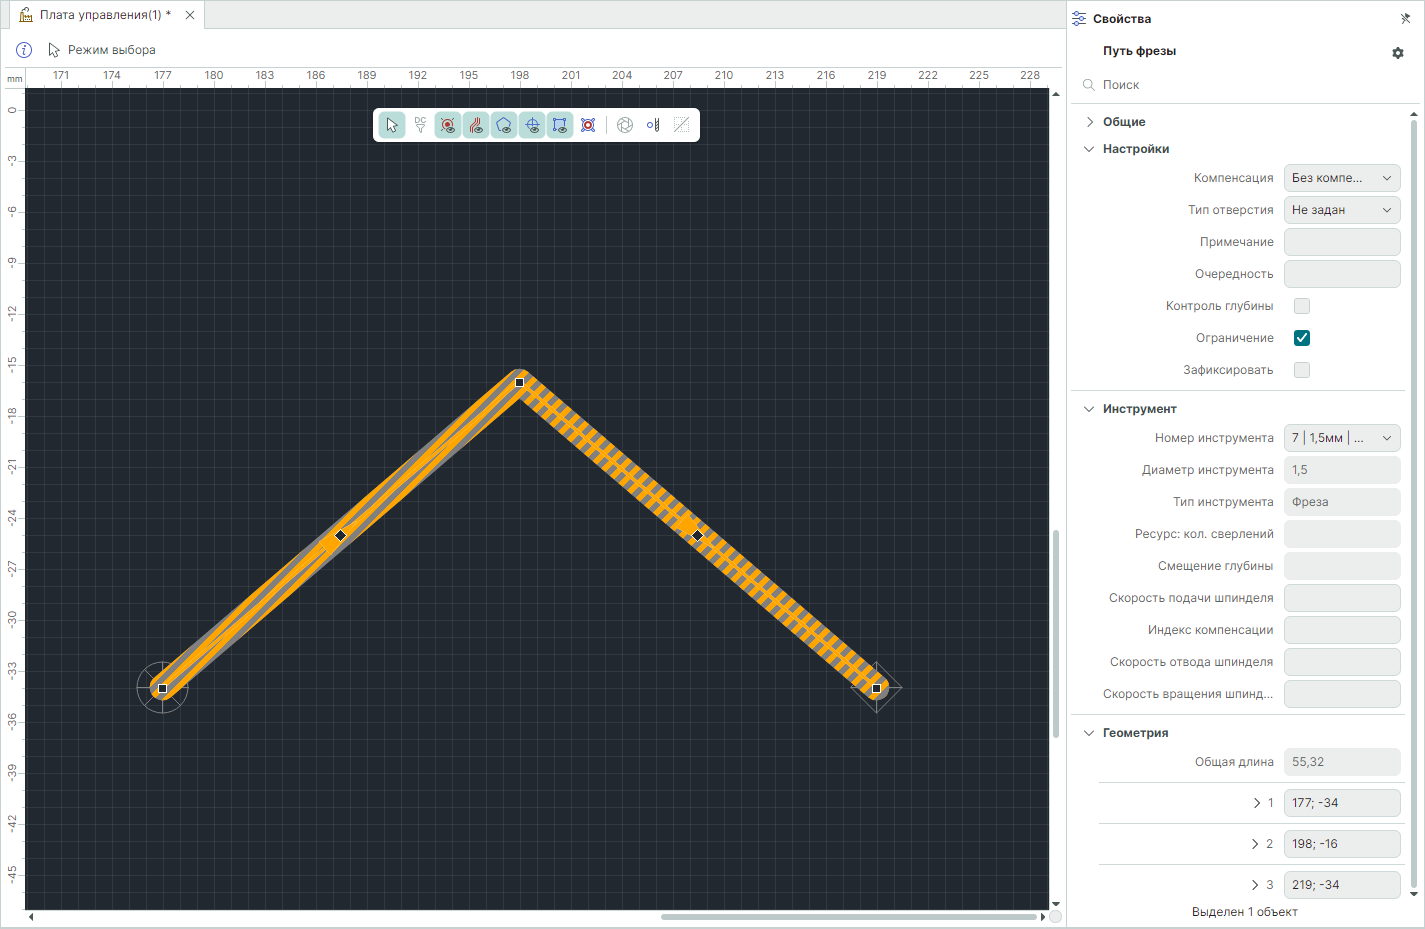Open properties panel settings gear
The image size is (1425, 929).
pos(1398,53)
